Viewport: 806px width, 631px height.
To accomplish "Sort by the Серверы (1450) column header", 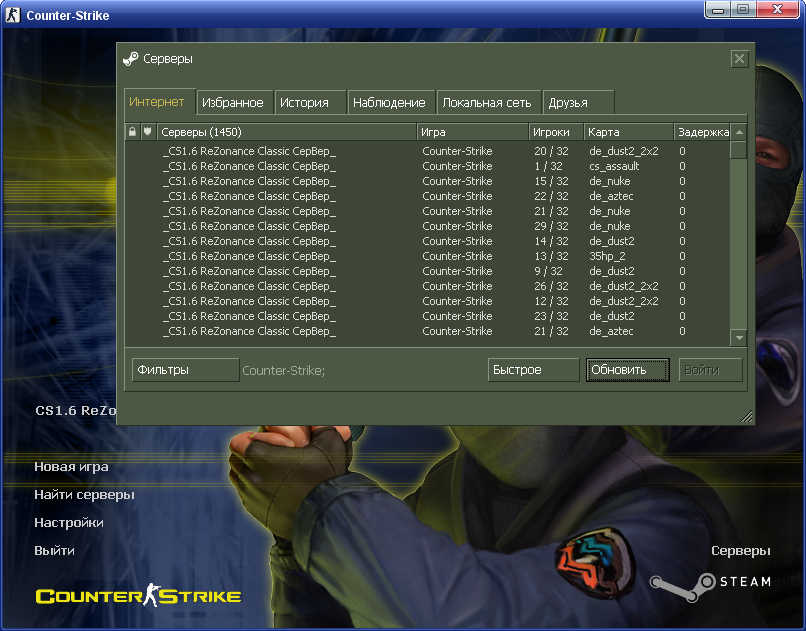I will tap(287, 132).
